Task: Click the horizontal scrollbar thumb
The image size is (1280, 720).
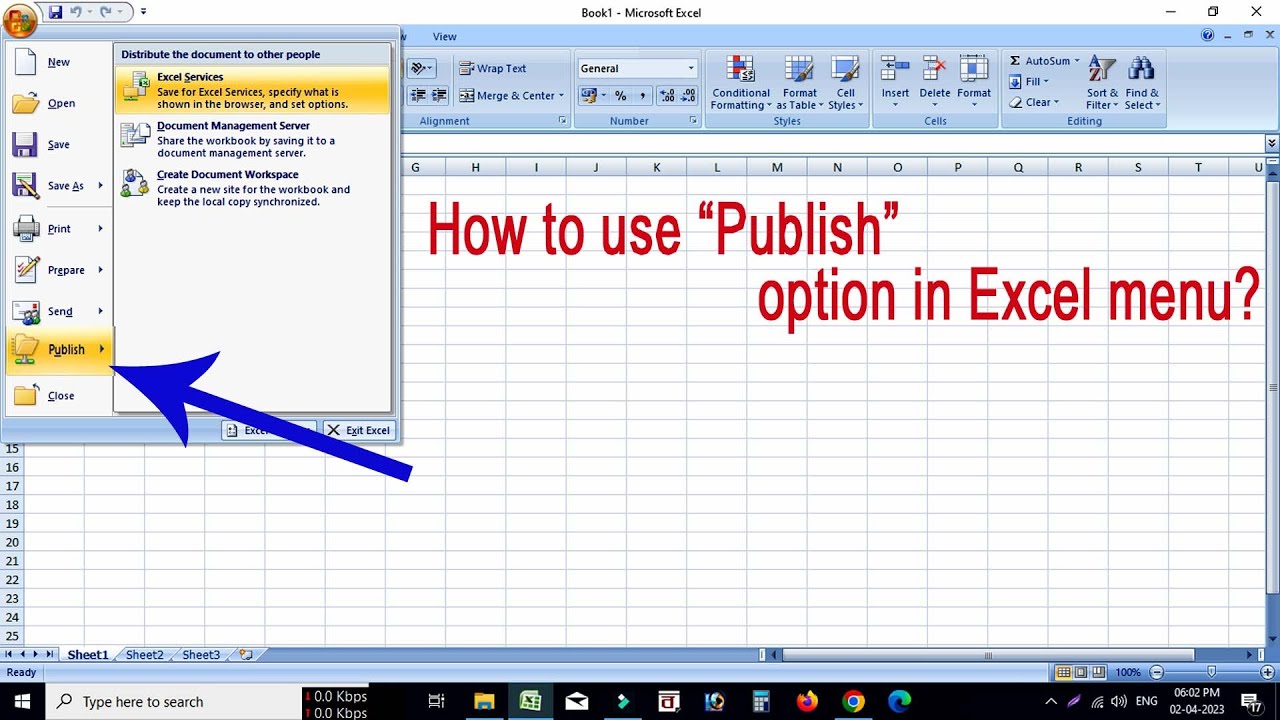Action: point(988,655)
